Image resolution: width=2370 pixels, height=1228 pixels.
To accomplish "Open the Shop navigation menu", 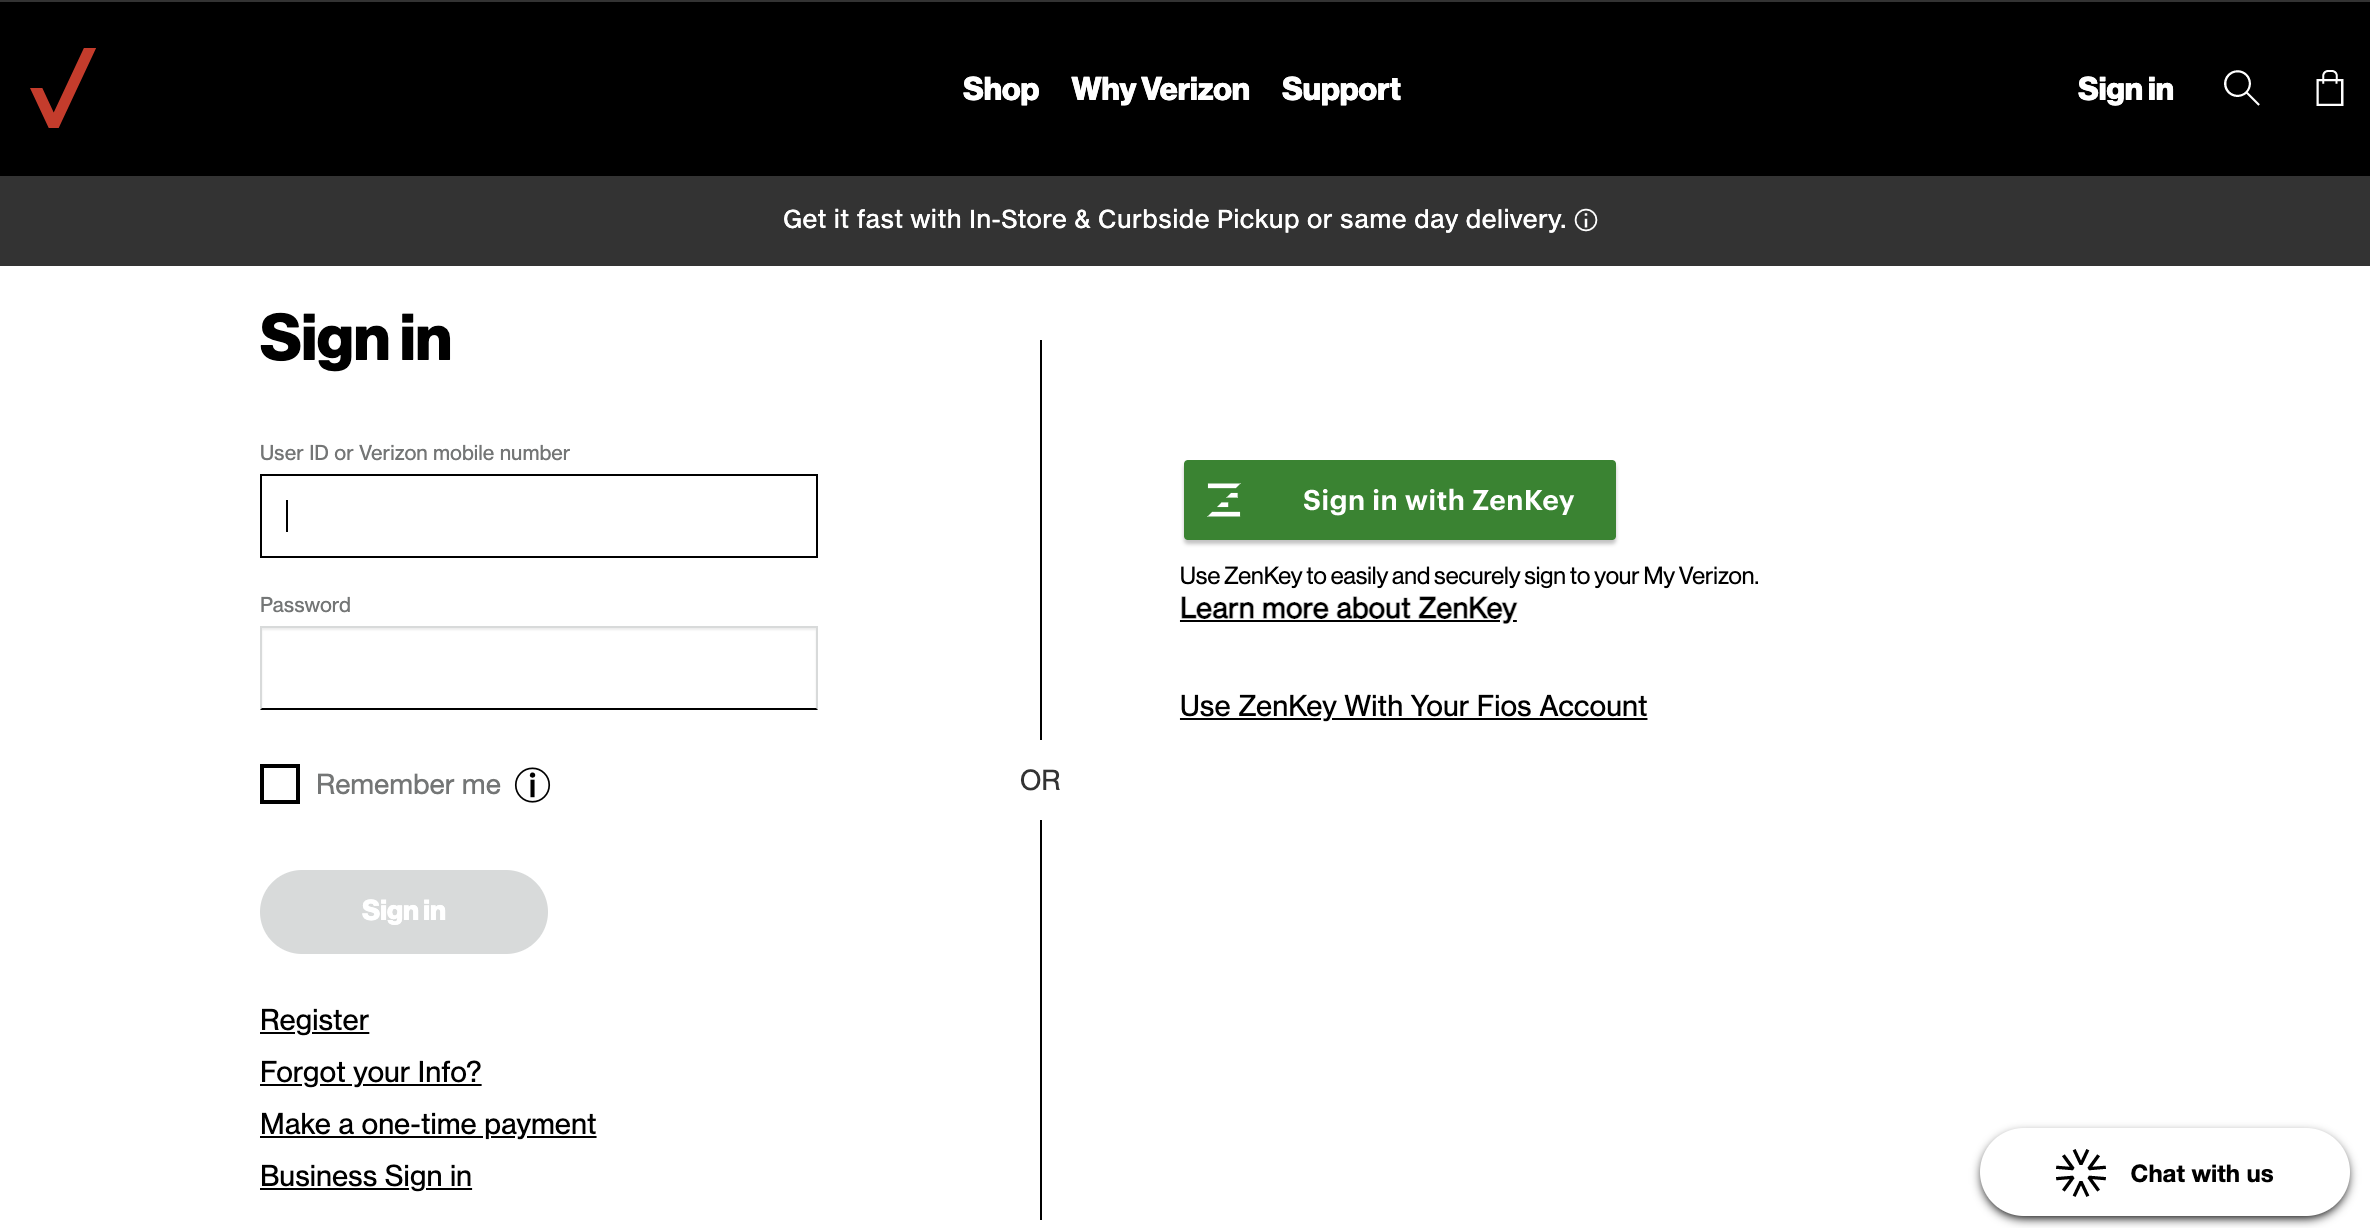I will click(999, 89).
